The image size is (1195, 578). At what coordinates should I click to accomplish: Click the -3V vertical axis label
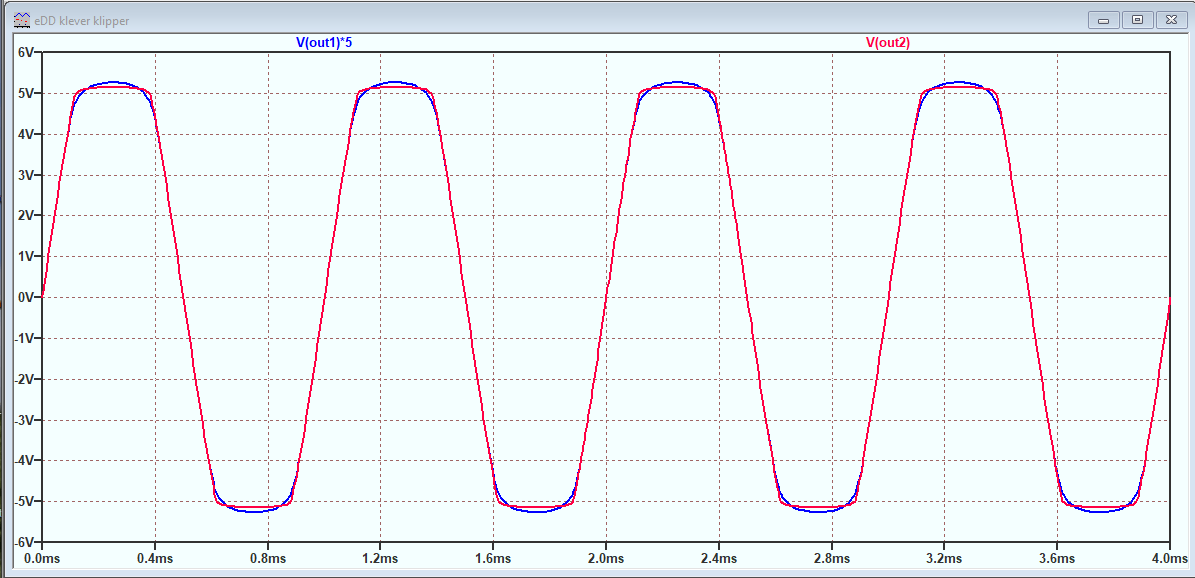[23, 420]
